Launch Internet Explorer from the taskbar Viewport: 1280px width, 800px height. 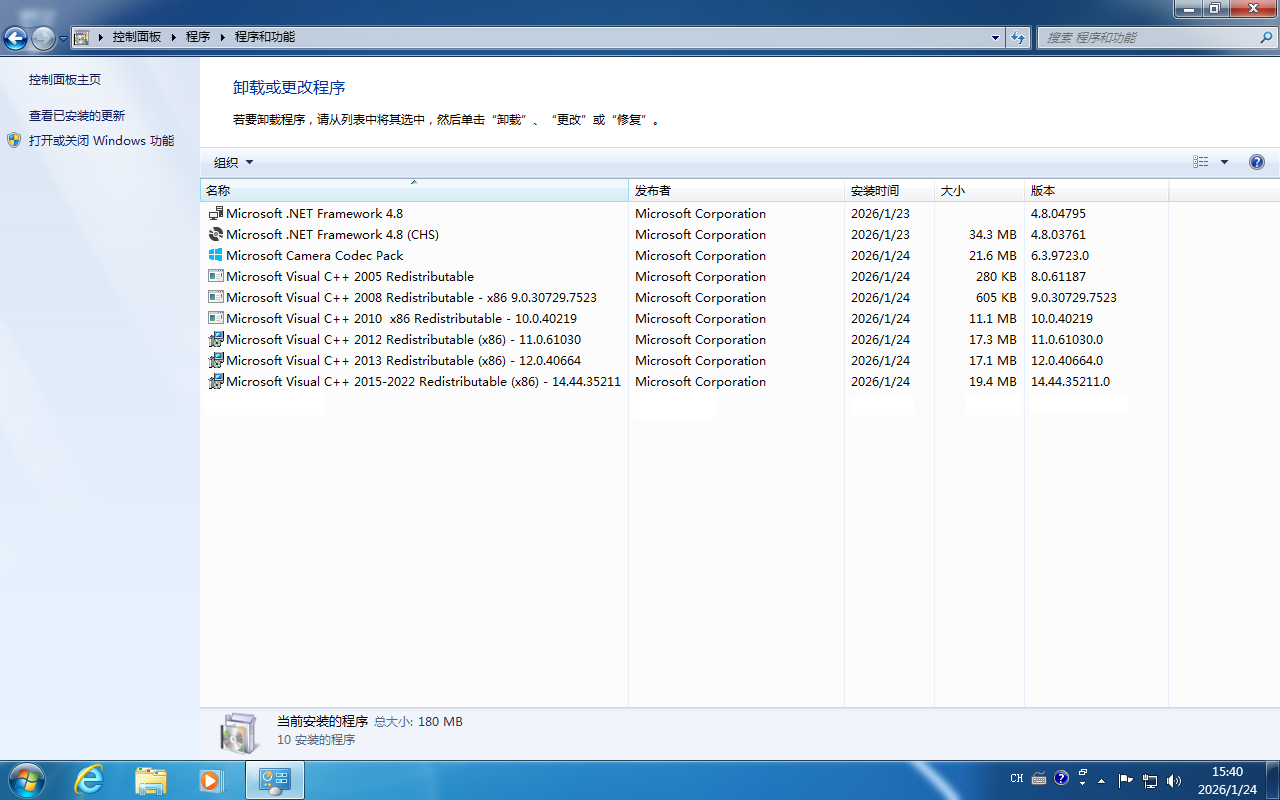tap(89, 779)
